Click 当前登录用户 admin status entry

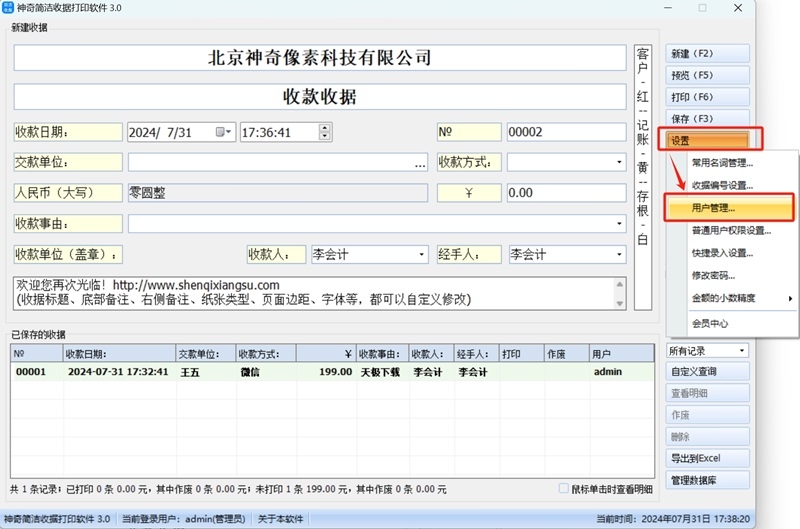184,519
